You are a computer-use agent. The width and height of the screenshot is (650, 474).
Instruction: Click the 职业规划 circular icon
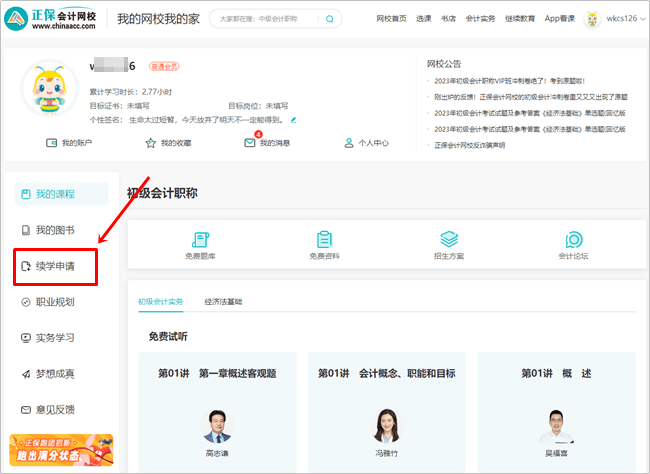pyautogui.click(x=26, y=302)
